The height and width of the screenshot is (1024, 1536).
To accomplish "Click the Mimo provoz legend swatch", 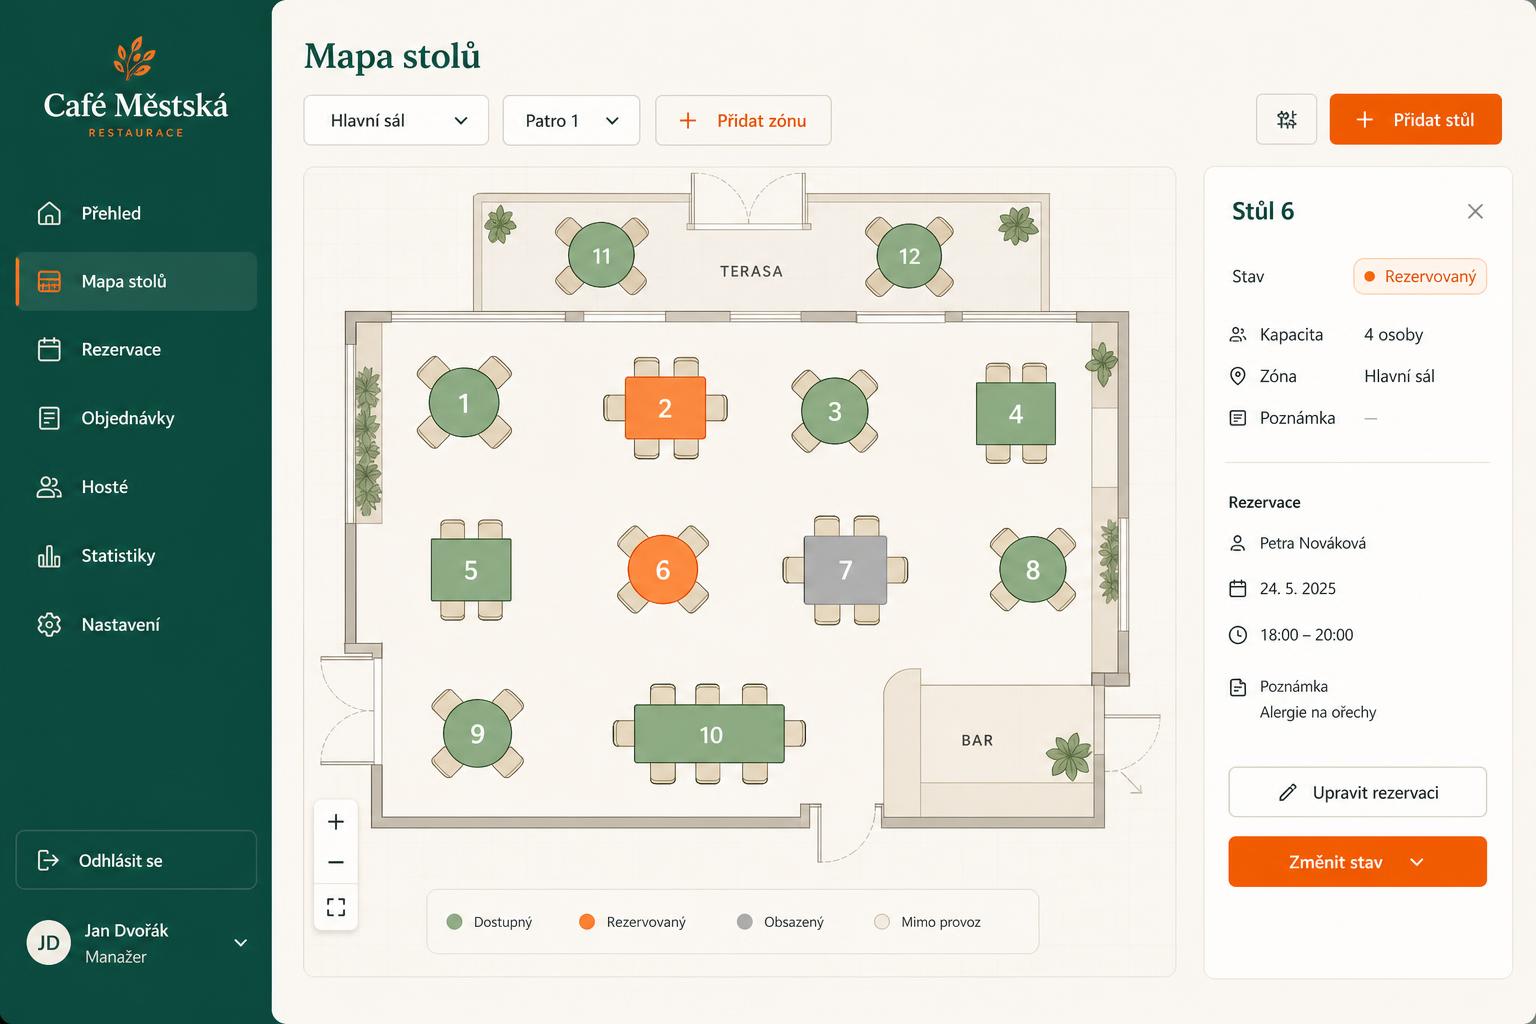I will coord(882,922).
